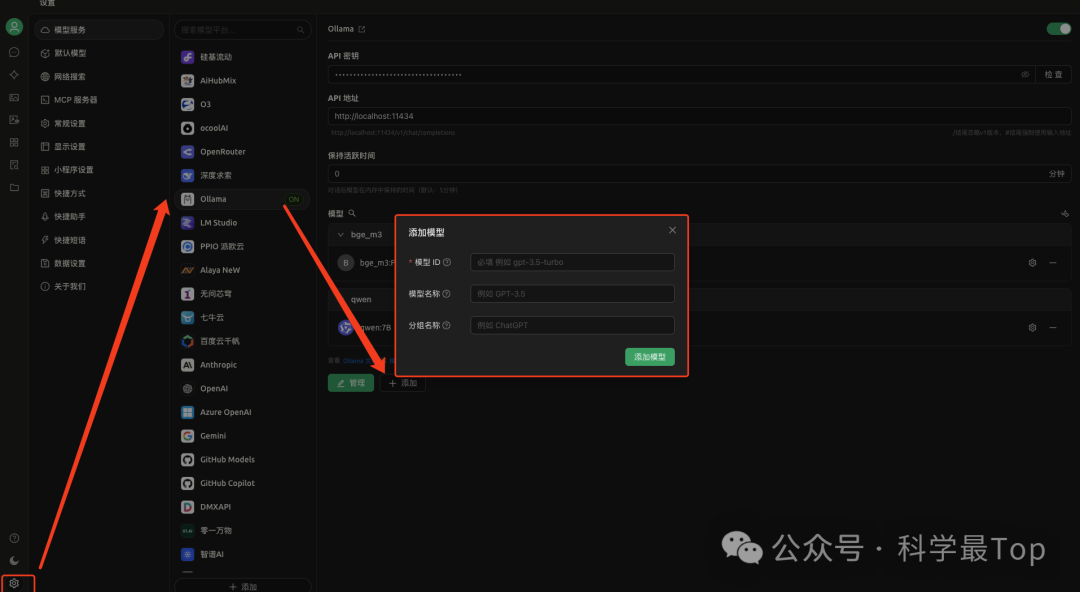This screenshot has width=1080, height=592.
Task: Click the API 地址 field with localhost:11434
Action: (699, 116)
